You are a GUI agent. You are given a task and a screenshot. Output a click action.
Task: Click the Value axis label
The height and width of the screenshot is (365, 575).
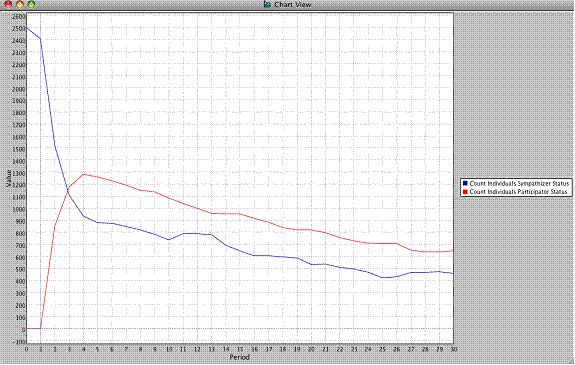(x=8, y=178)
